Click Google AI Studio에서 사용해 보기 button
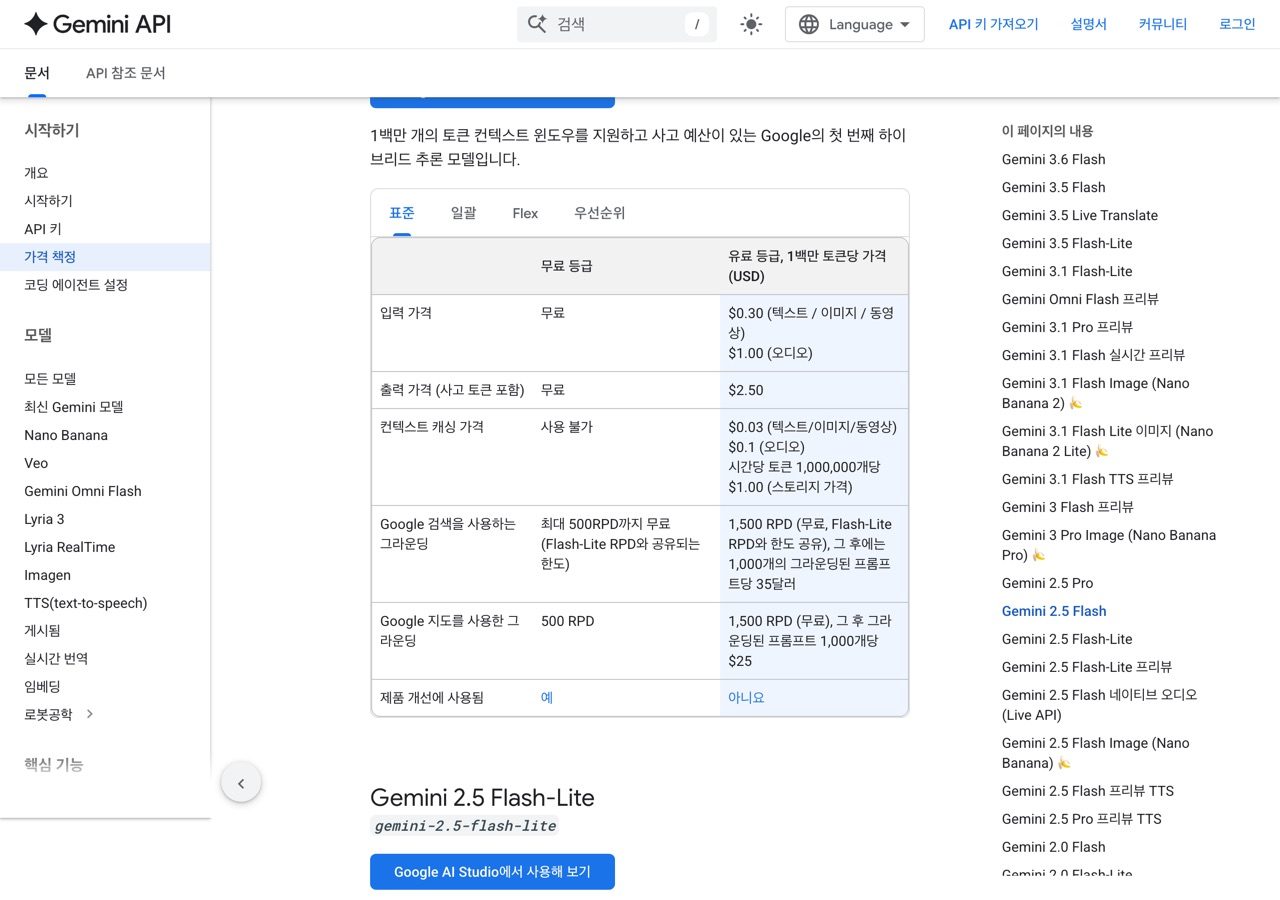The height and width of the screenshot is (900, 1280). 492,872
